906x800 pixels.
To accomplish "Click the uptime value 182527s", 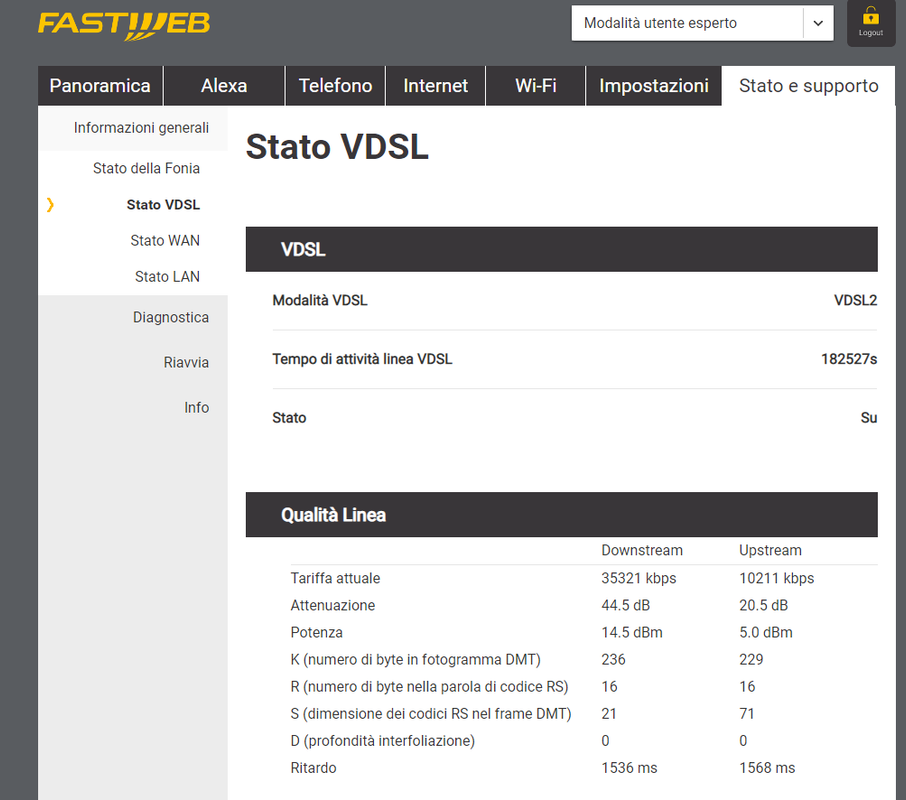I will point(849,359).
